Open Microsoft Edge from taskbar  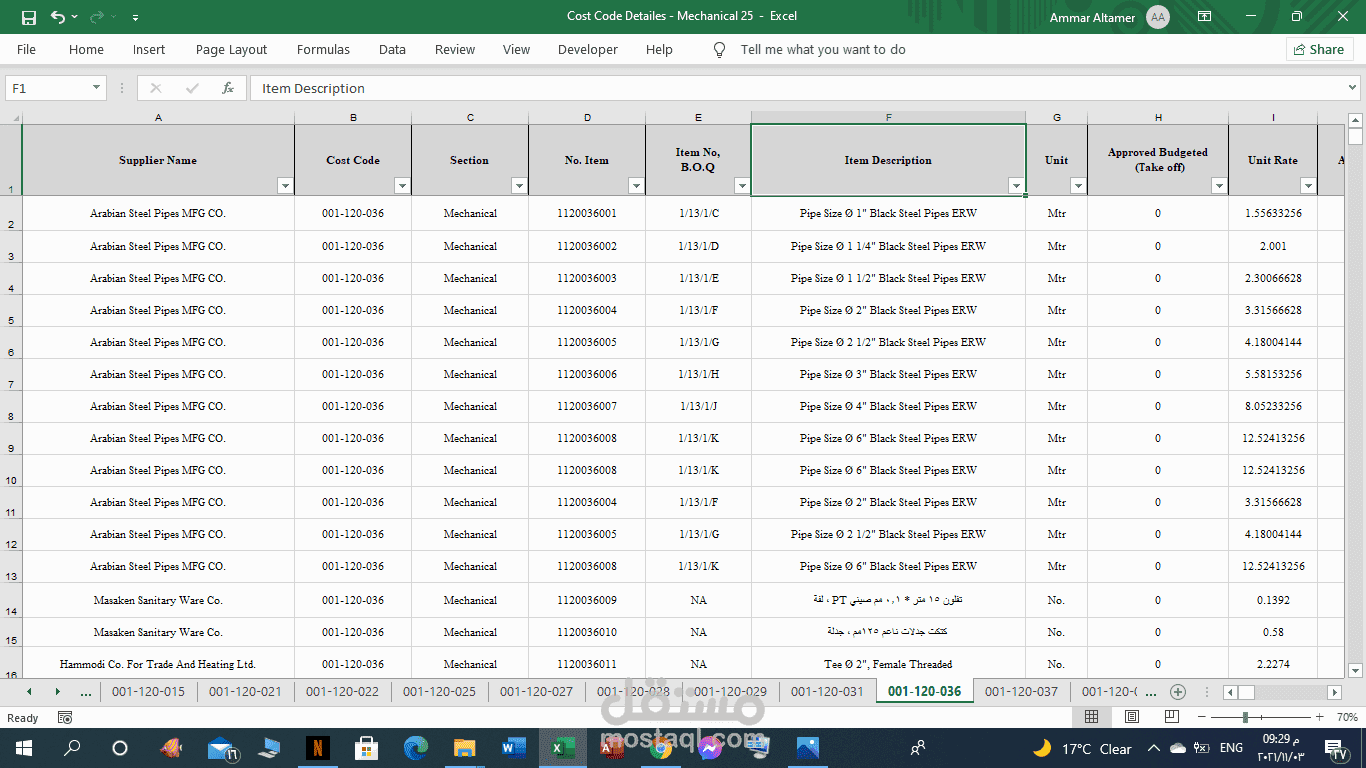(415, 748)
